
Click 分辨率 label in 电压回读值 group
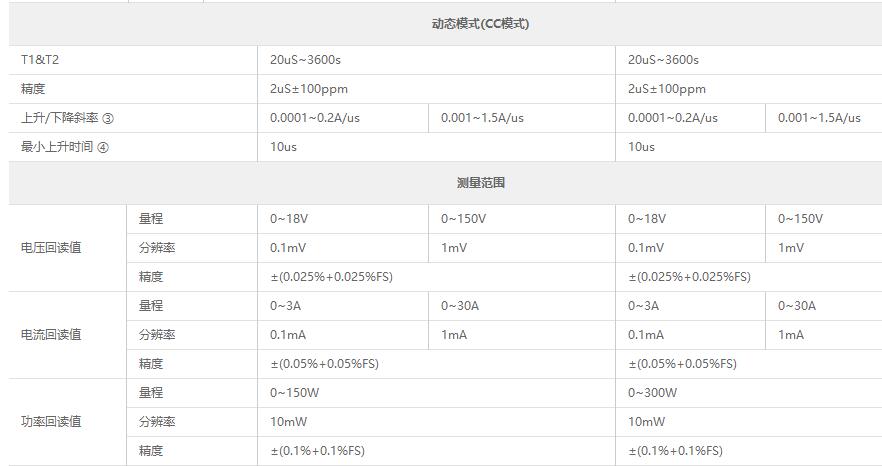click(x=157, y=248)
